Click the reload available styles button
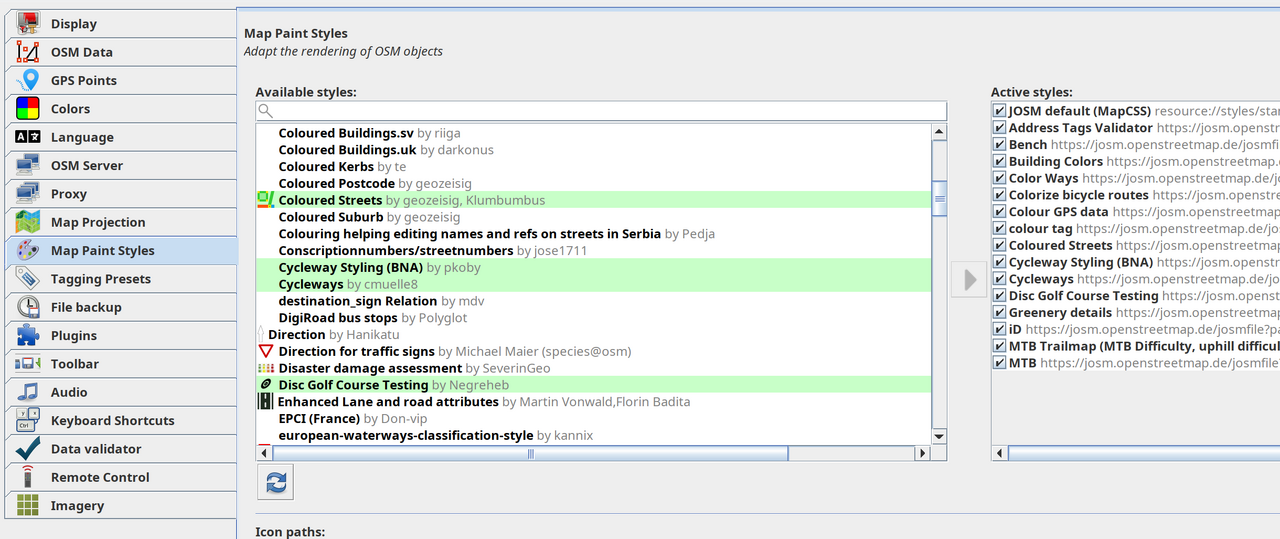 click(x=277, y=482)
